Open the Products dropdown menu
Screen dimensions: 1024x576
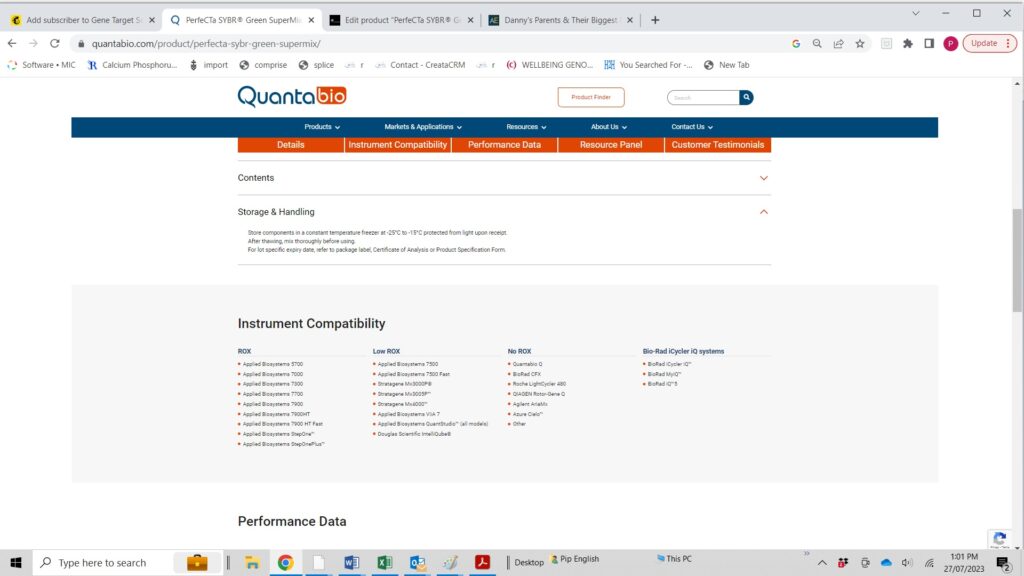(x=322, y=127)
